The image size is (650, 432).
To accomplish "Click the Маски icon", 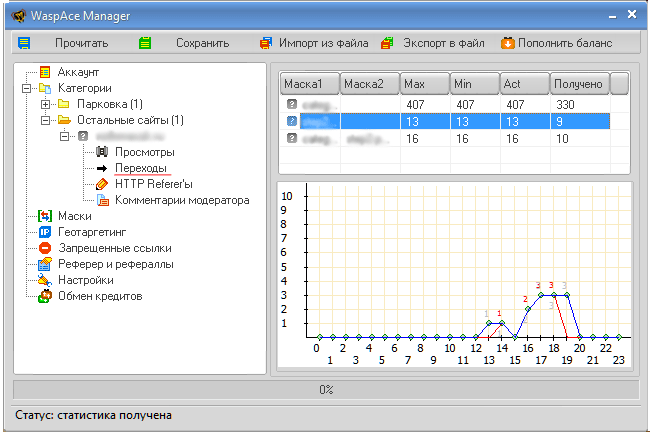I will (45, 216).
